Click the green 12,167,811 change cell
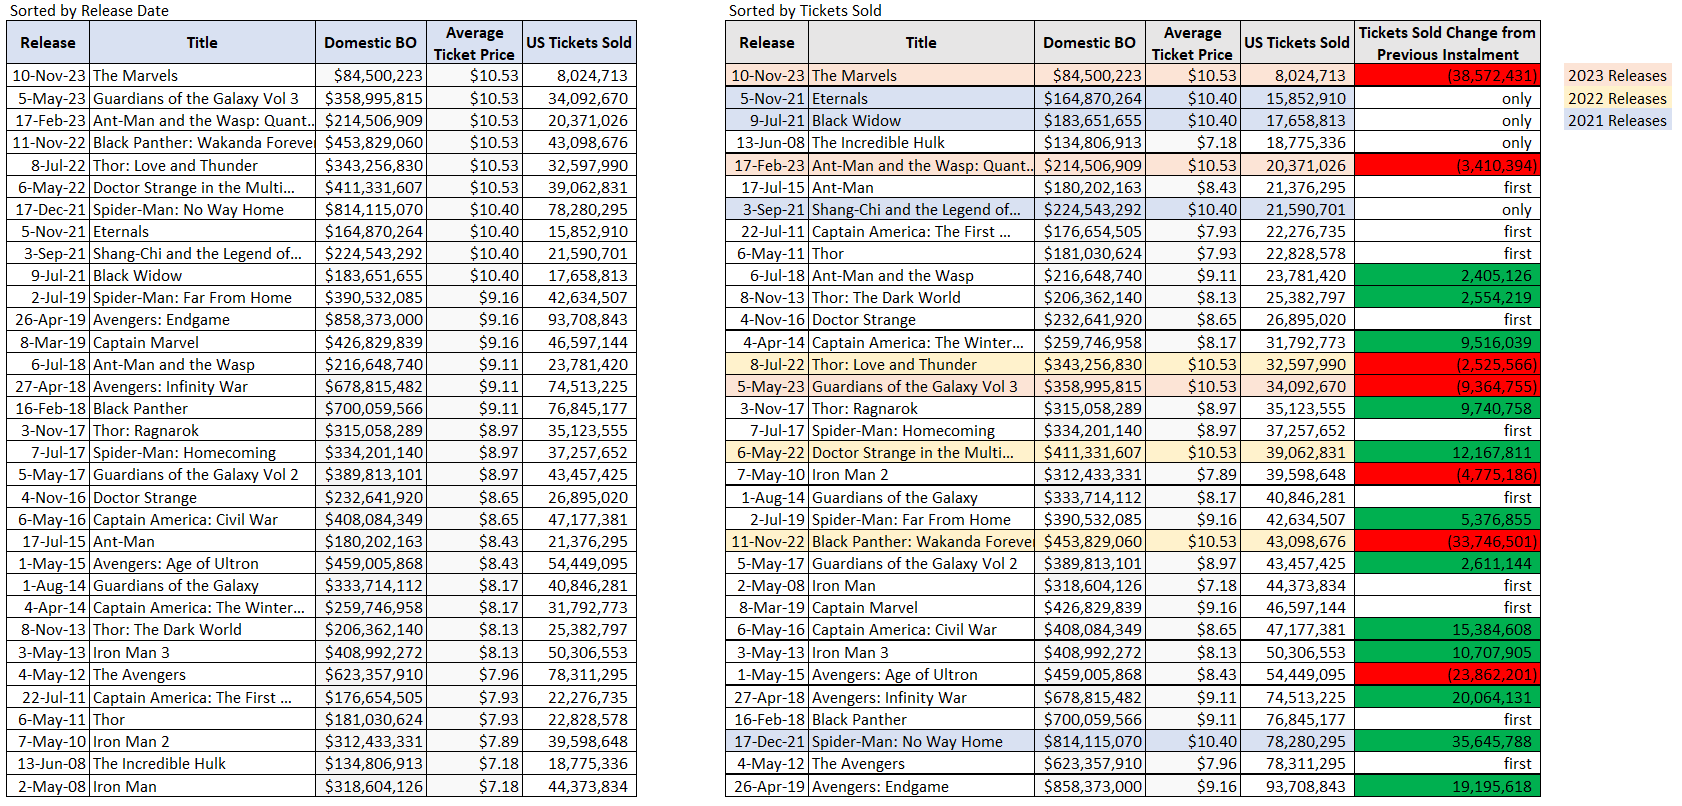This screenshot has height=806, width=1682. click(1447, 453)
